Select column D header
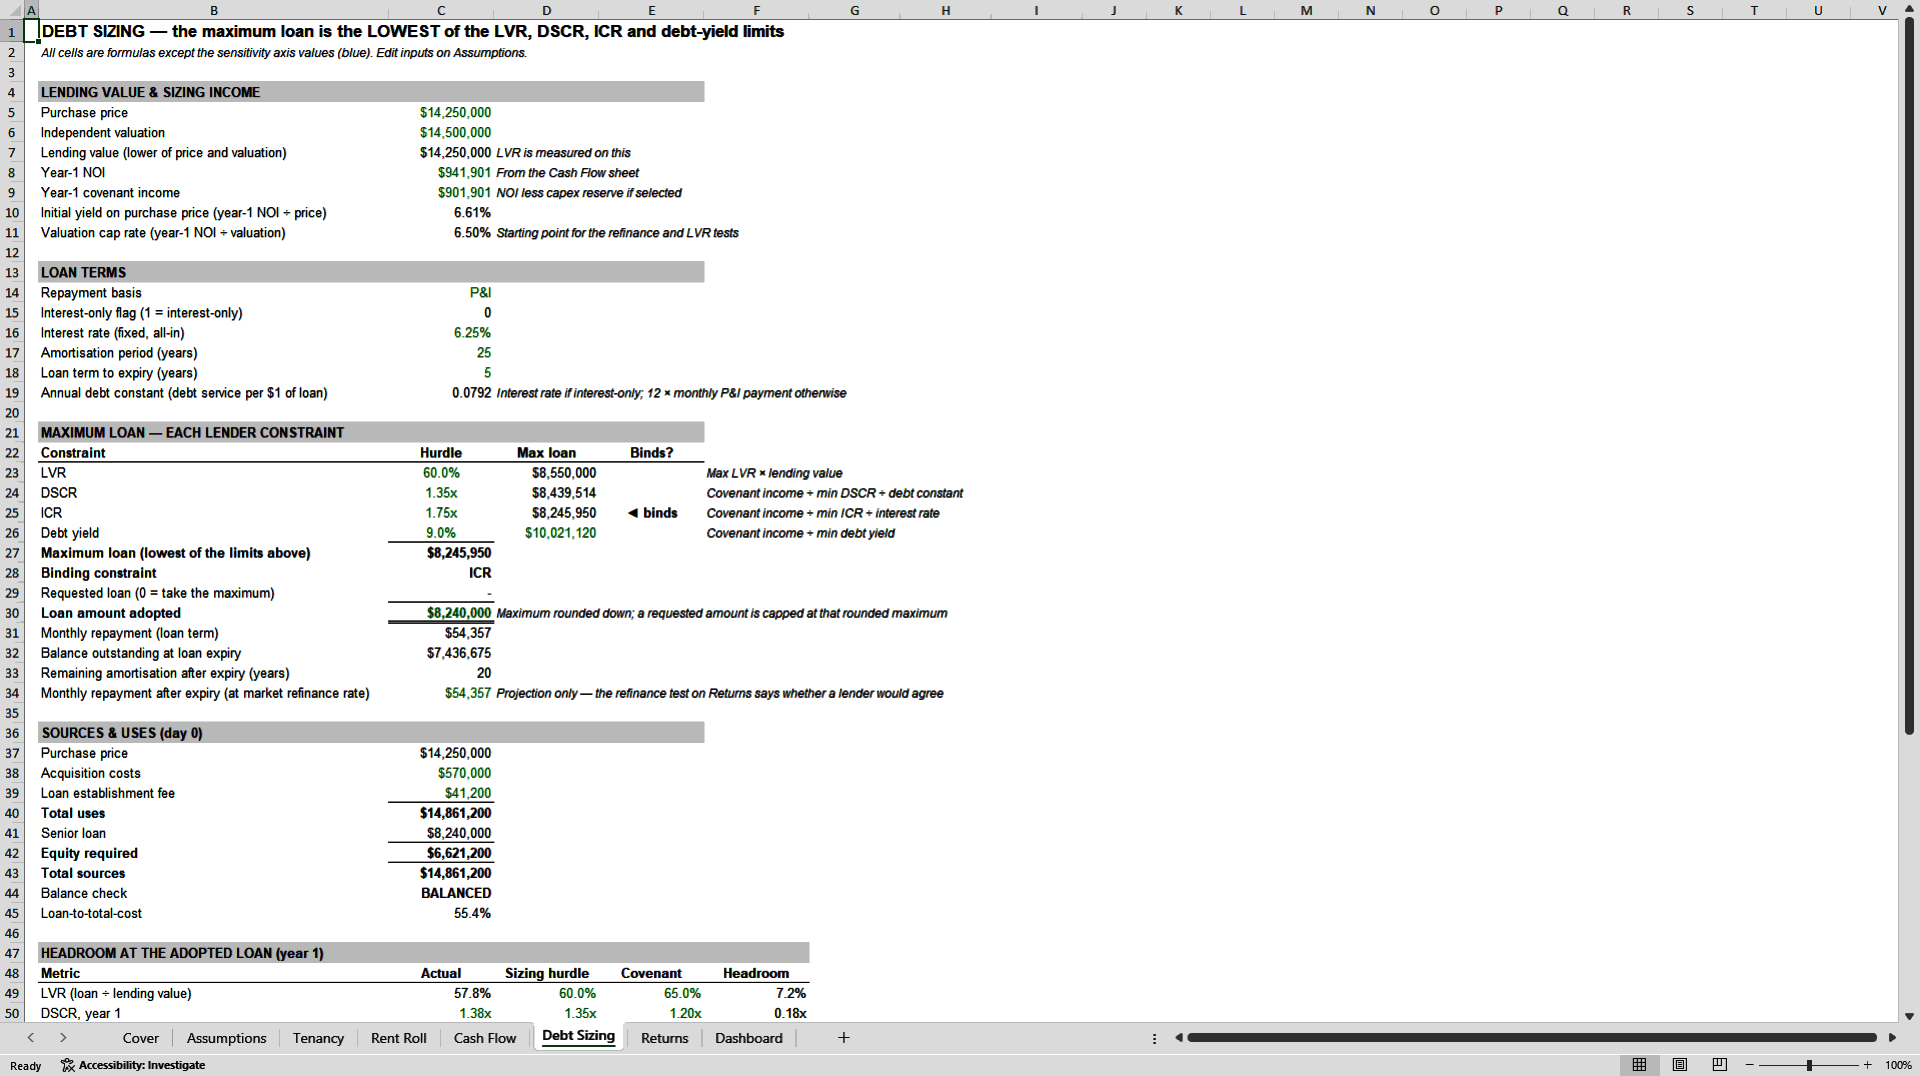The width and height of the screenshot is (1920, 1076). pyautogui.click(x=546, y=10)
